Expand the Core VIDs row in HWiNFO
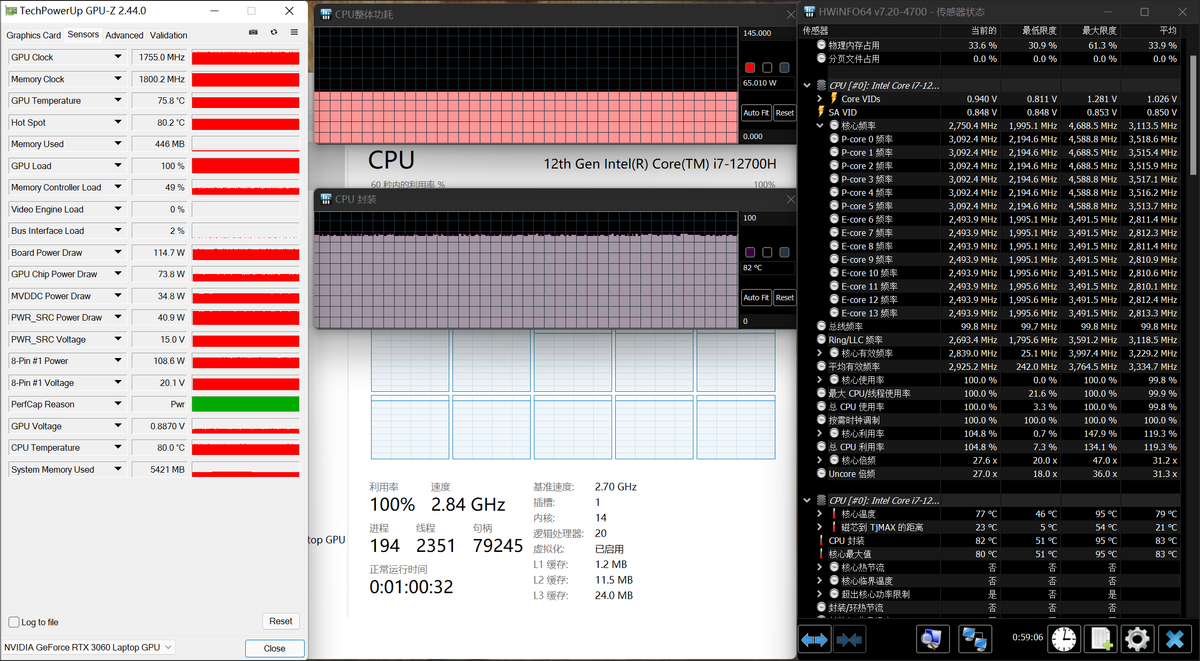The height and width of the screenshot is (661, 1200). [x=821, y=99]
